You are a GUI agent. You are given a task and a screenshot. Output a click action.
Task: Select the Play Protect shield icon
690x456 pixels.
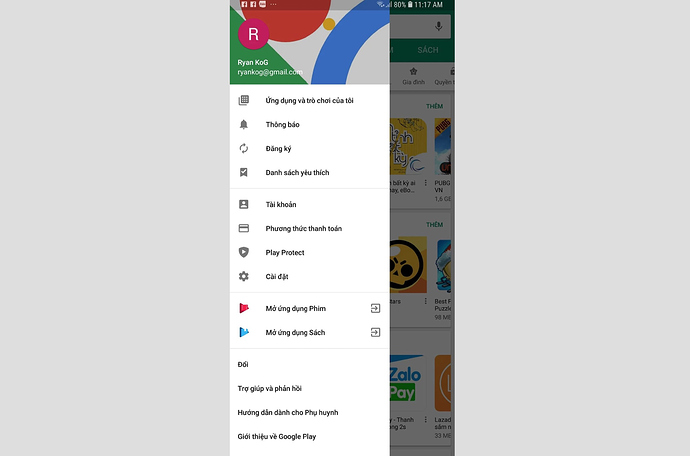(x=243, y=252)
